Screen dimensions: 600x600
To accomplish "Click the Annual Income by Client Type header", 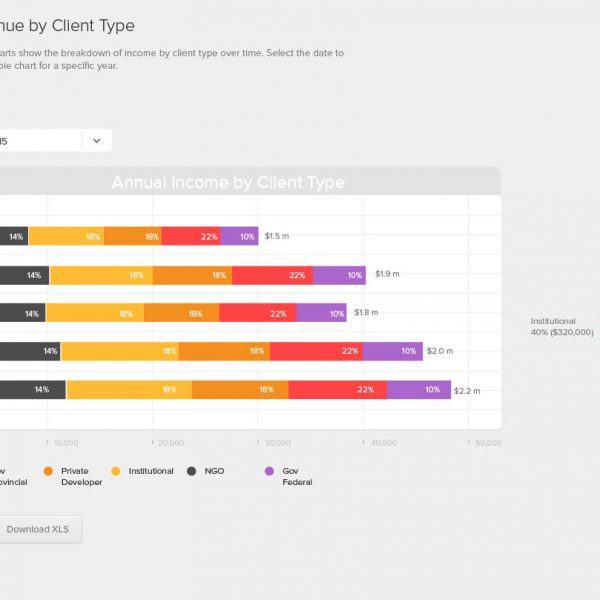I will (228, 182).
